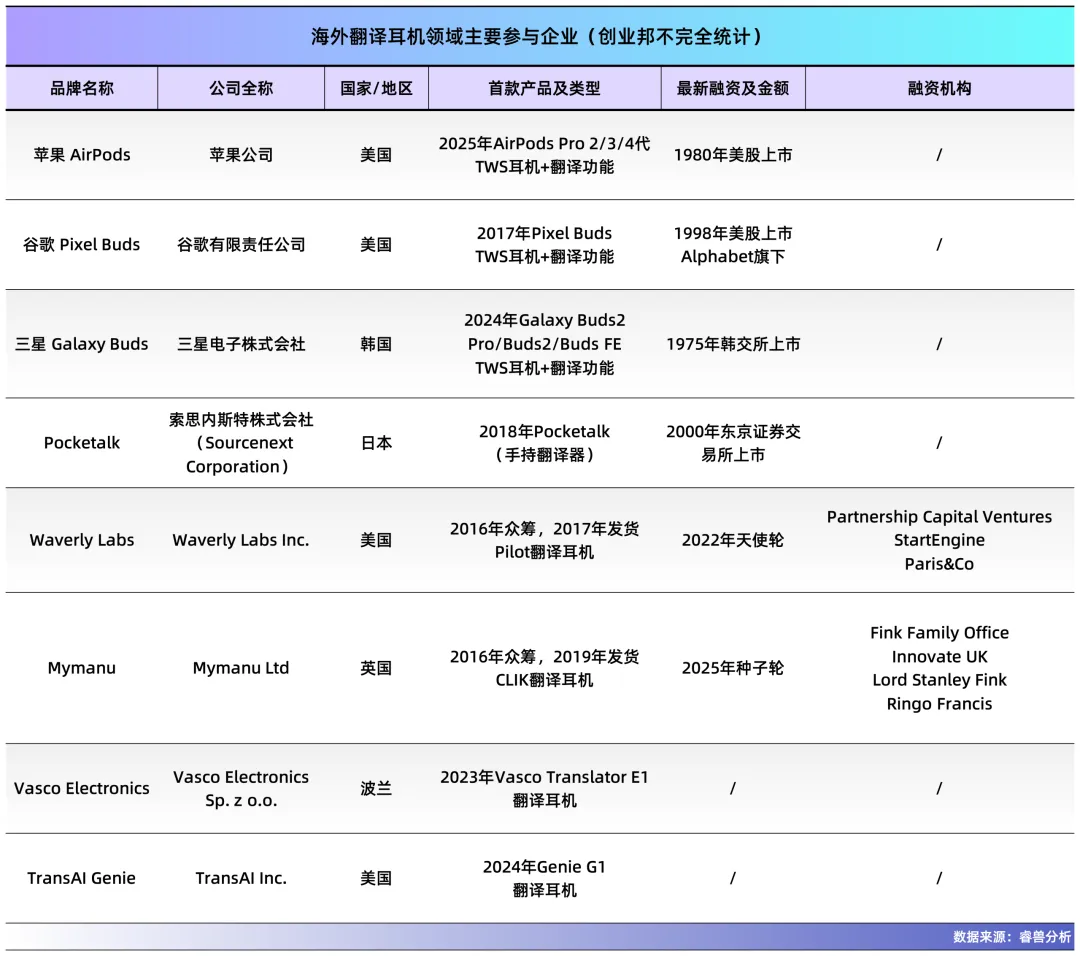1080x956 pixels.
Task: Click the 1998年美股上市 Alphabet旗下 cell
Action: (733, 245)
